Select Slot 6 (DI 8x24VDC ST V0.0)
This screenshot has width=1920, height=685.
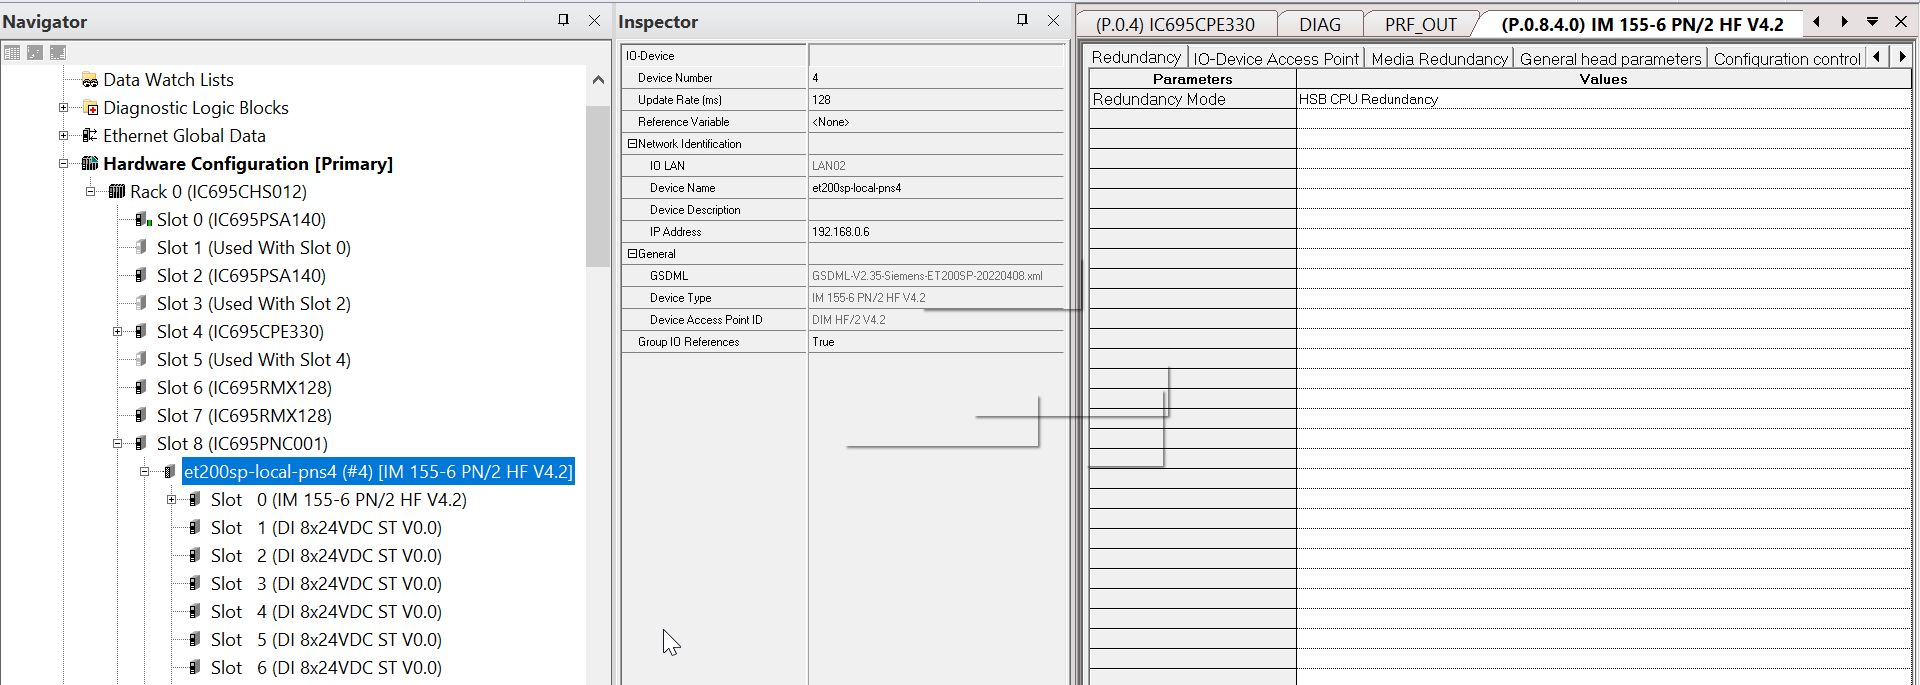tap(326, 668)
